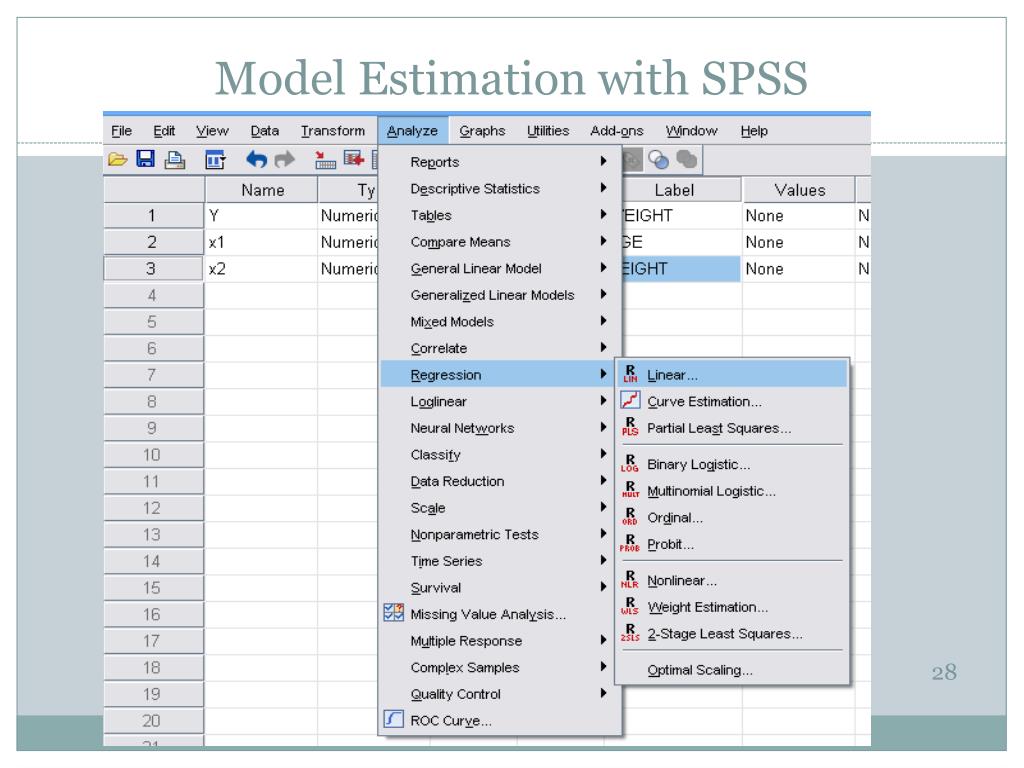Click the Nonlinear NLR icon
This screenshot has height=768, width=1024.
tap(630, 580)
